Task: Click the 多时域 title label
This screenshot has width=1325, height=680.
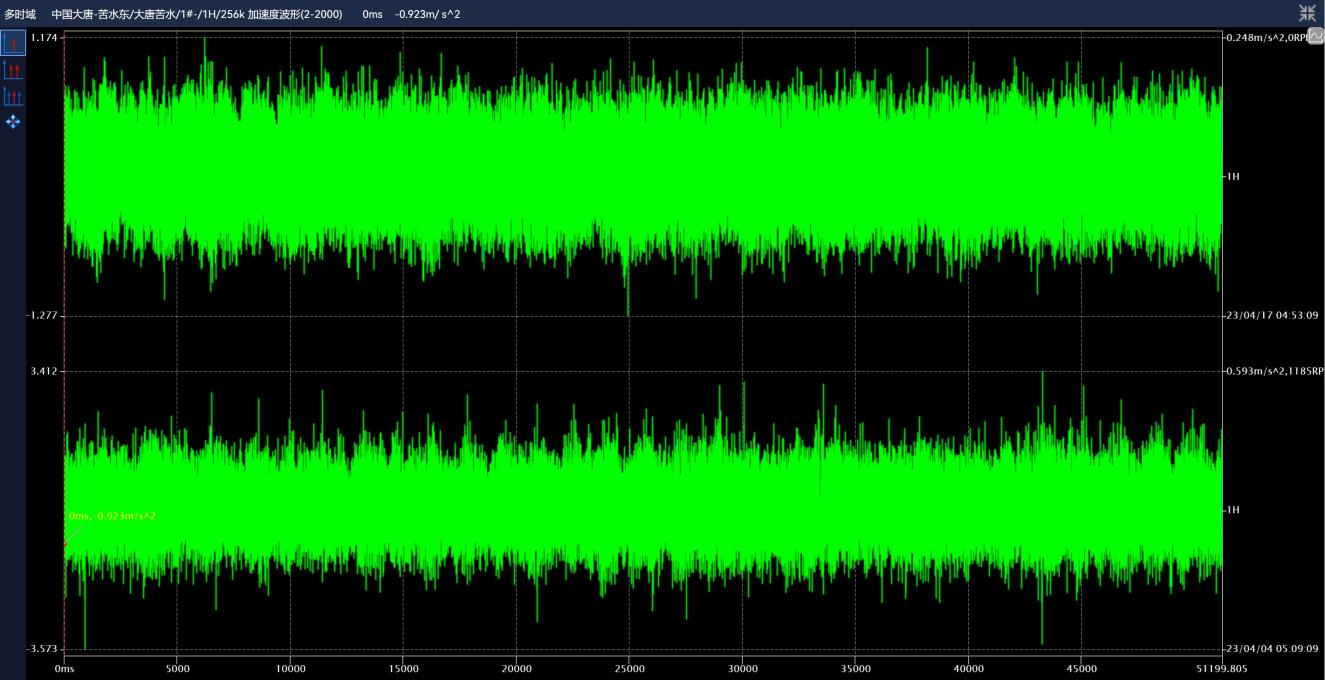Action: click(x=20, y=14)
